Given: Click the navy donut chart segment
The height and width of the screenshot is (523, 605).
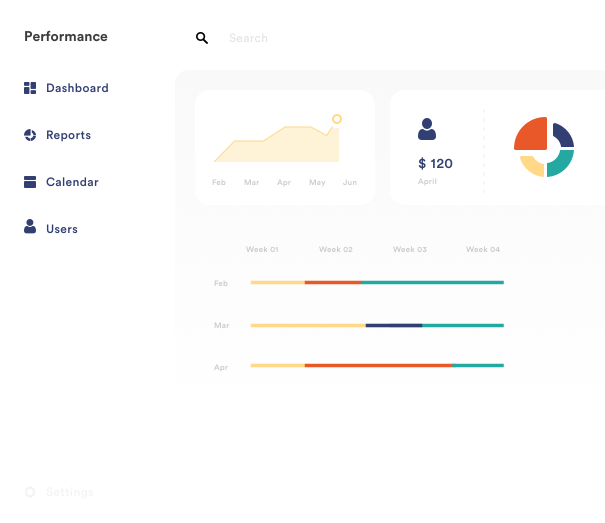Looking at the screenshot, I should pos(563,135).
